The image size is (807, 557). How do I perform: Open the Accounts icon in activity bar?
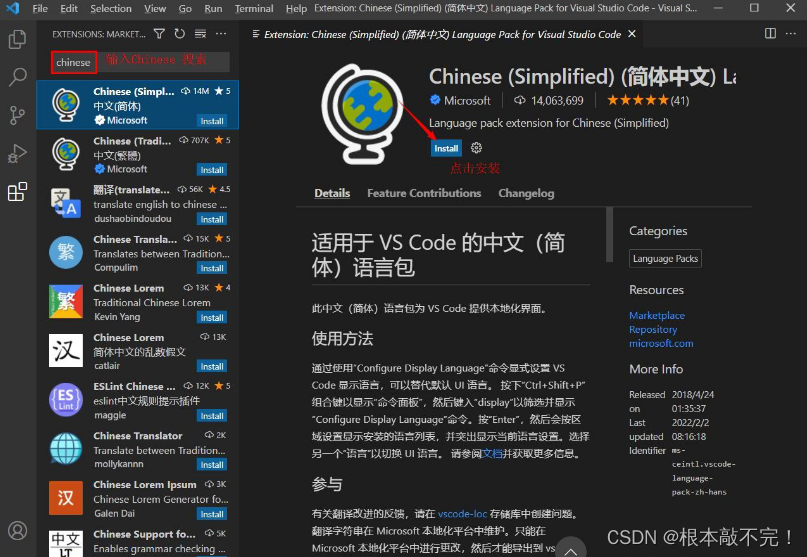point(17,531)
